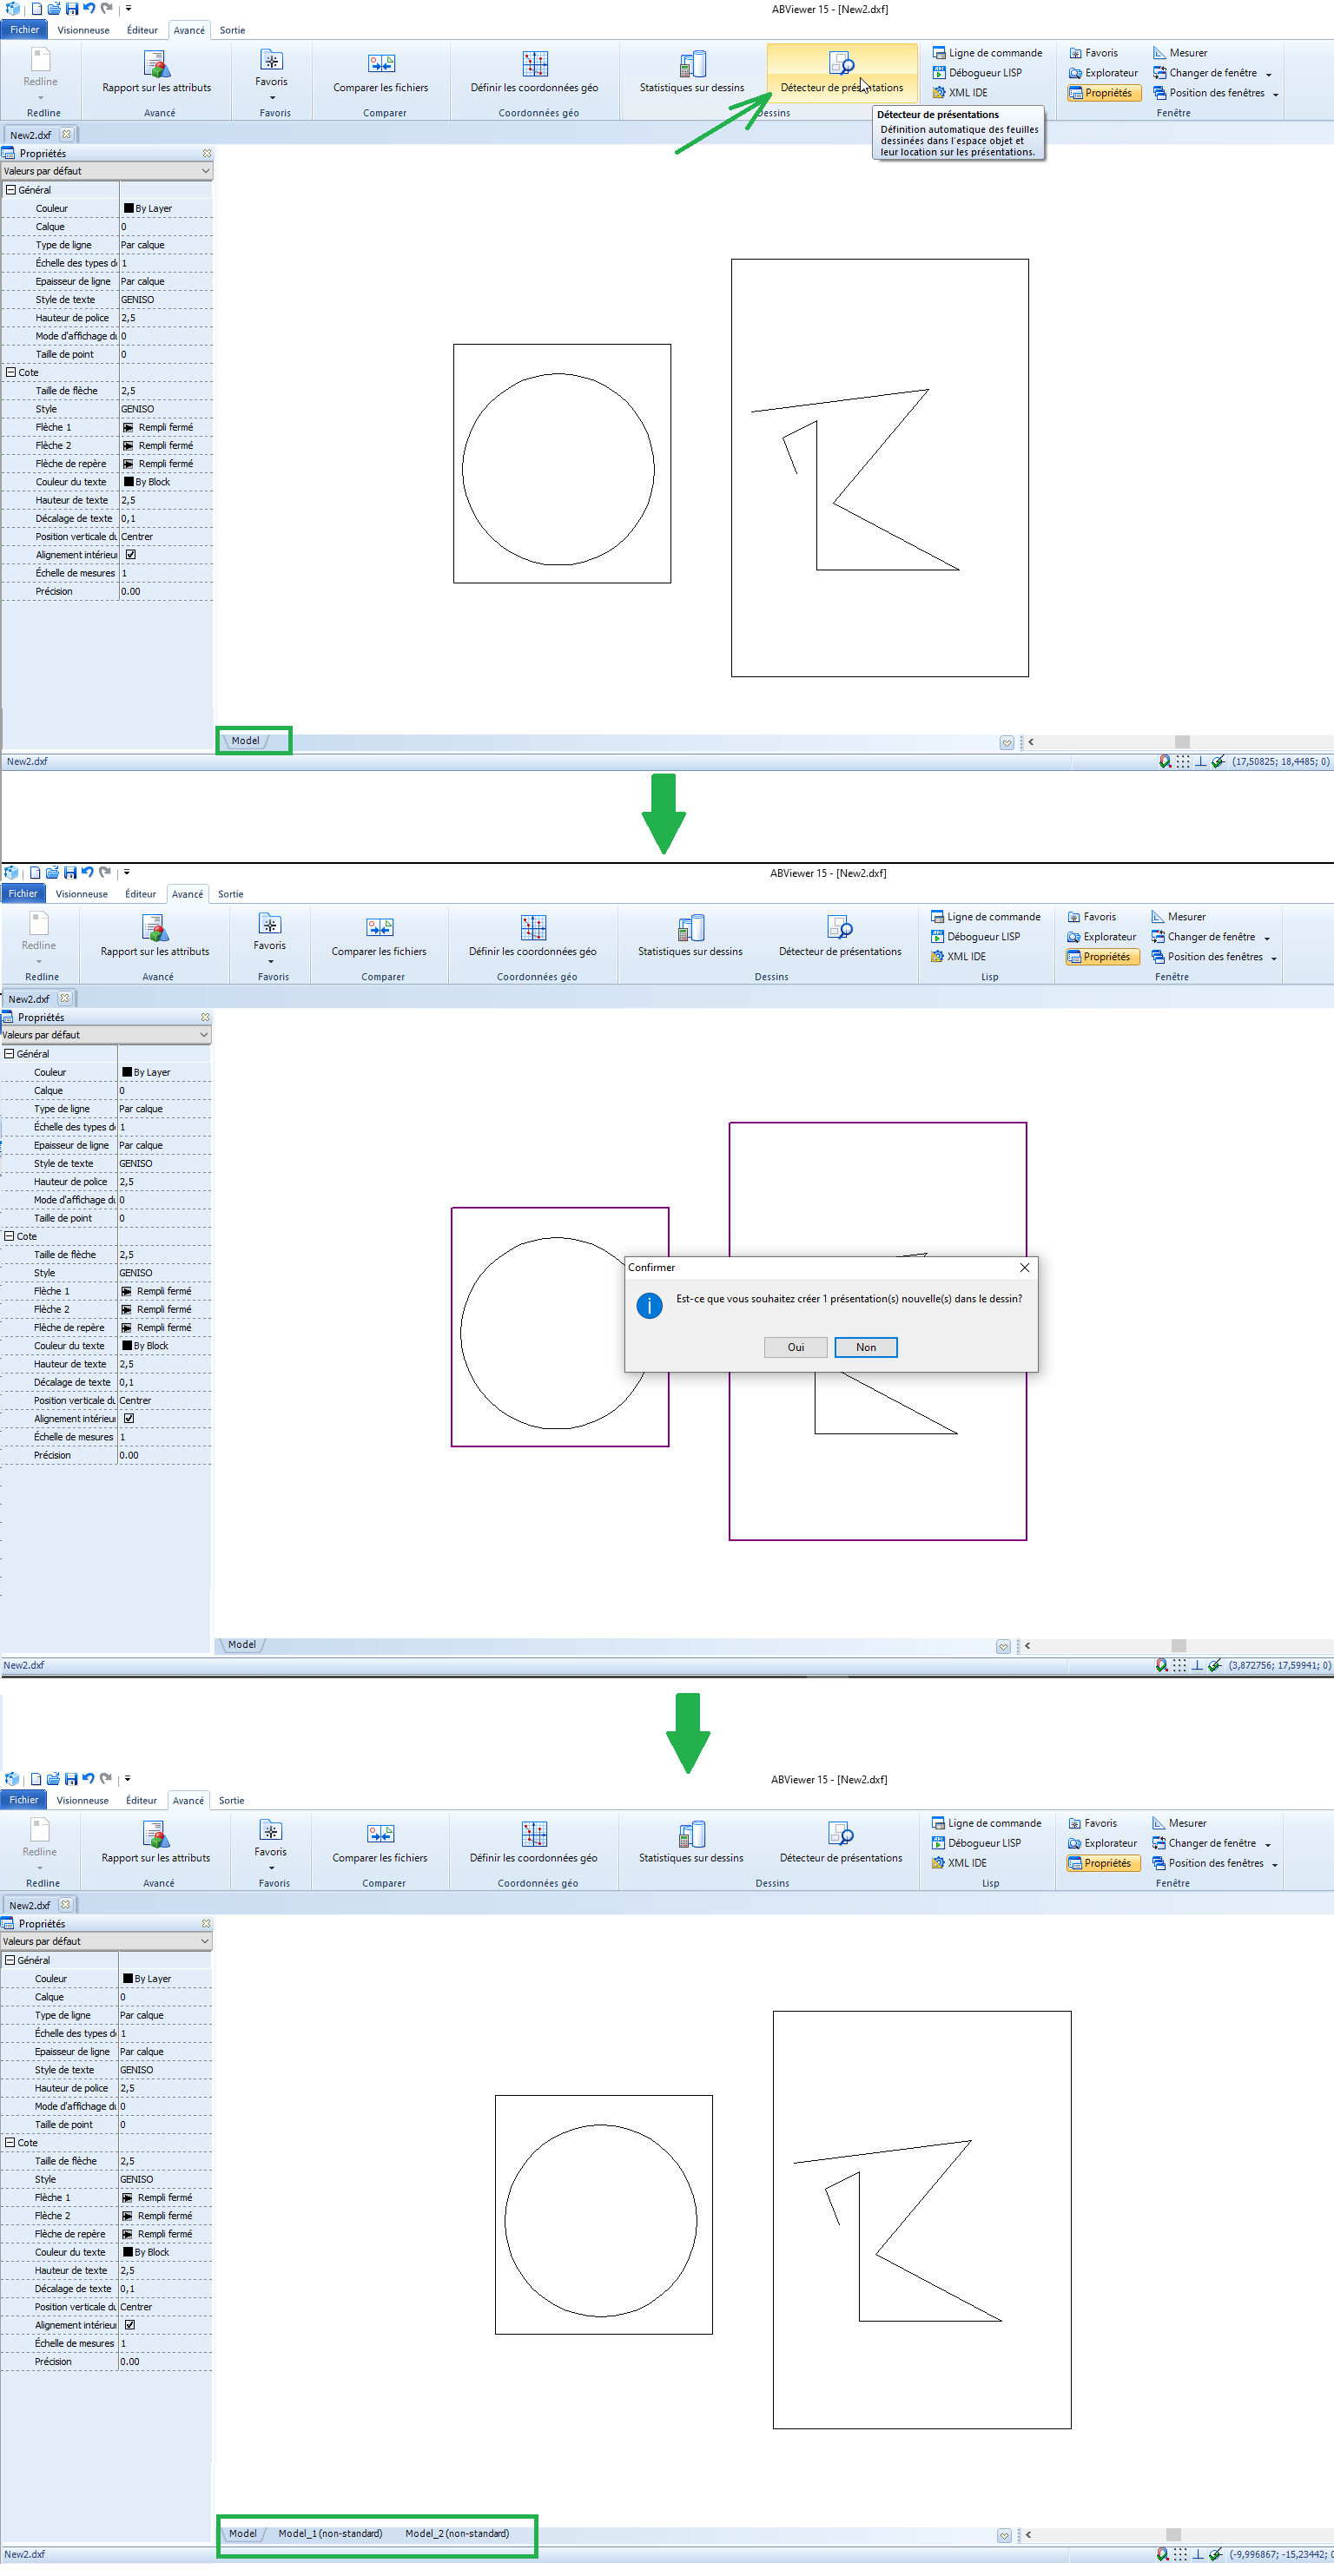Close the Confirmer dialog with the X
Image resolution: width=1334 pixels, height=2576 pixels.
(x=1024, y=1267)
